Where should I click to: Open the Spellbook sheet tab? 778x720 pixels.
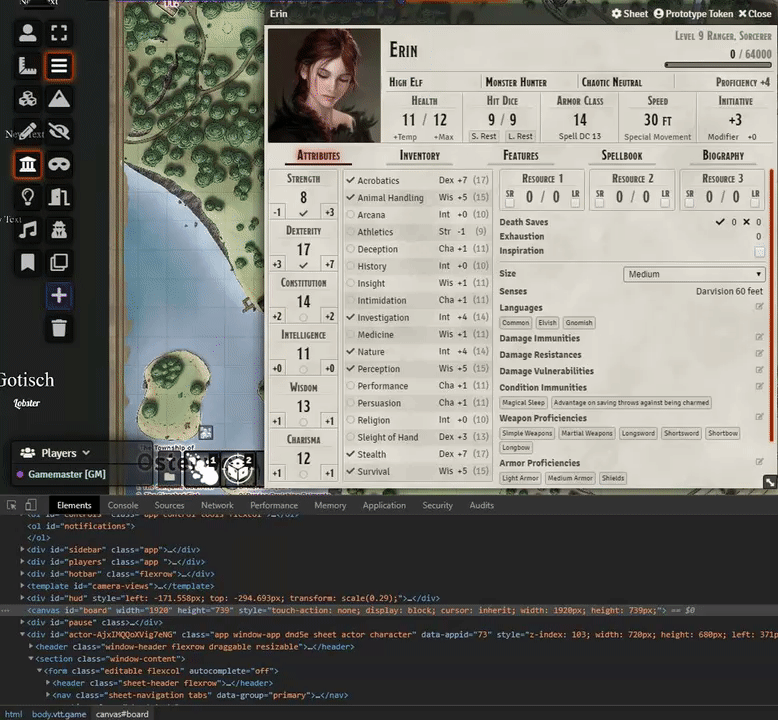tap(622, 155)
